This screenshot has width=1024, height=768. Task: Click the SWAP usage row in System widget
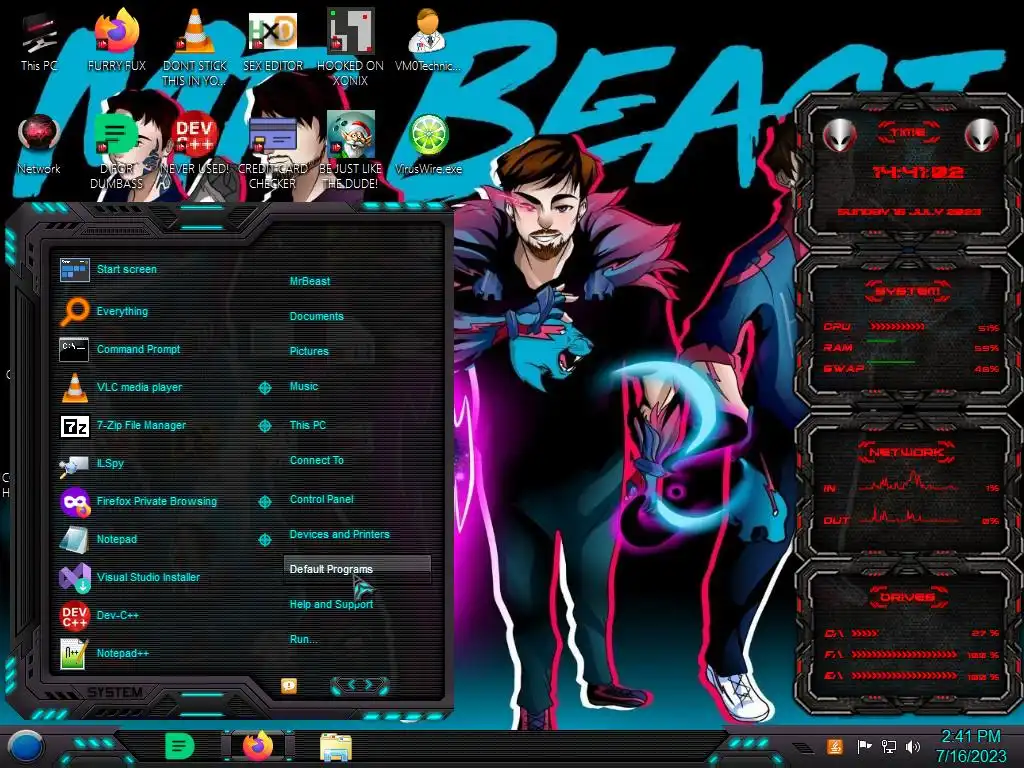tap(911, 368)
